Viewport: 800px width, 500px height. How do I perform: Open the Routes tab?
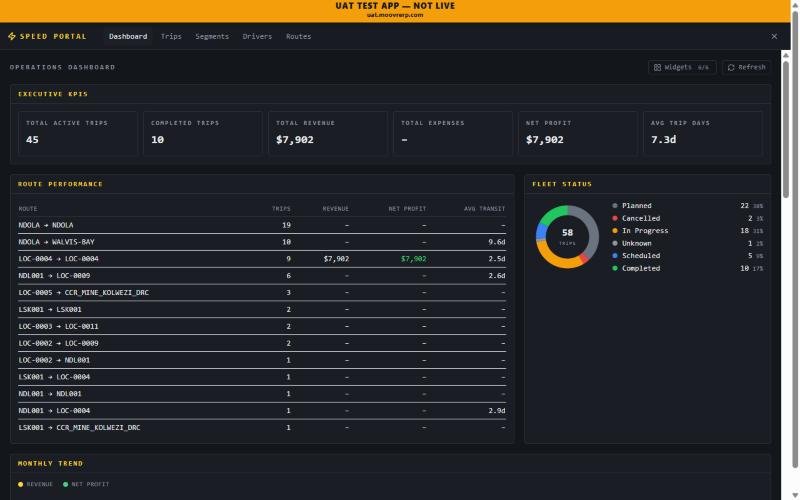point(298,36)
